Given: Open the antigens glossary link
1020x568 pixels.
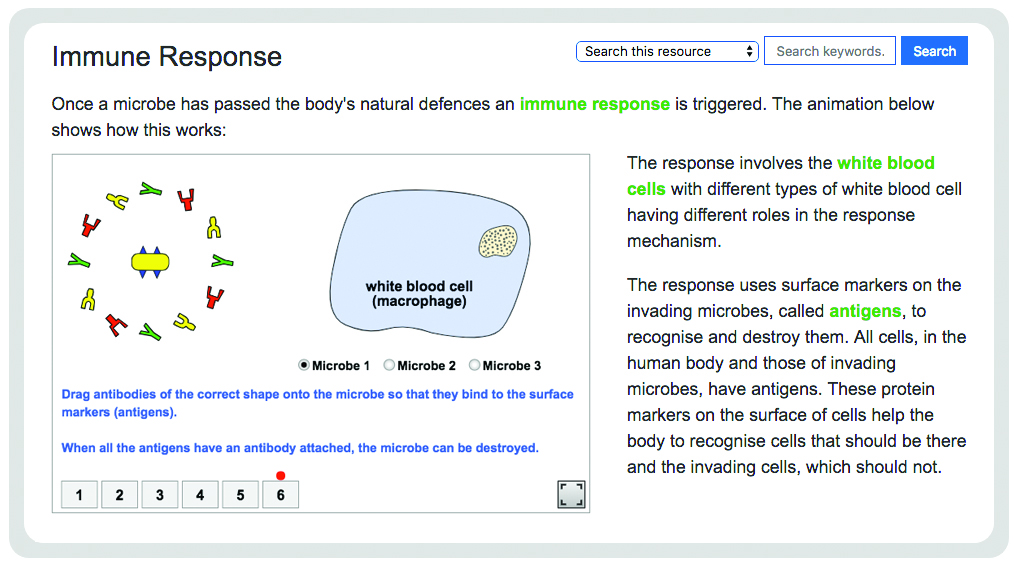Looking at the screenshot, I should click(x=865, y=311).
